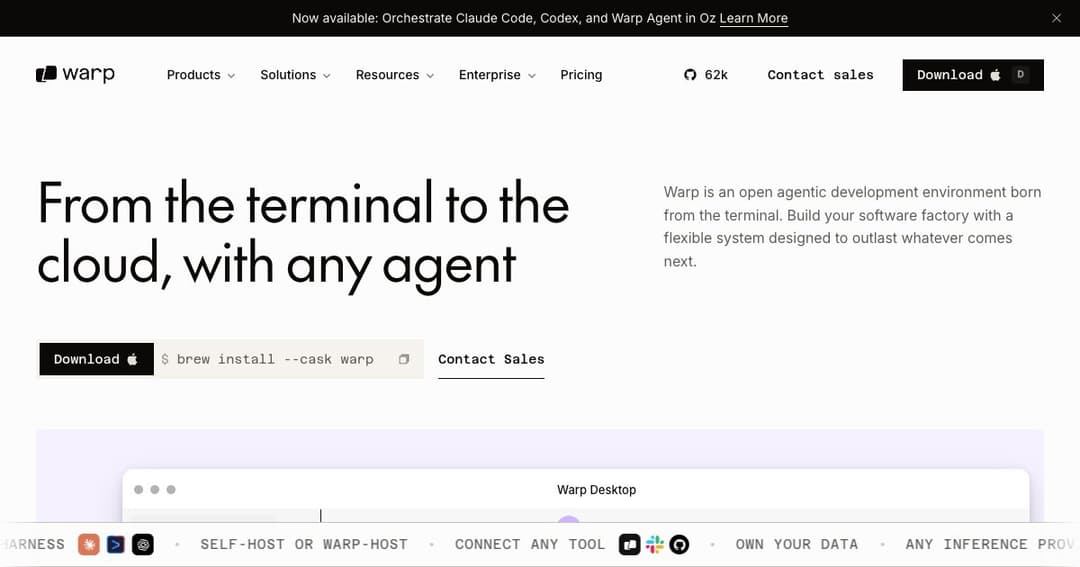1080x567 pixels.
Task: Click the Claude icon in the ticker
Action: point(89,544)
